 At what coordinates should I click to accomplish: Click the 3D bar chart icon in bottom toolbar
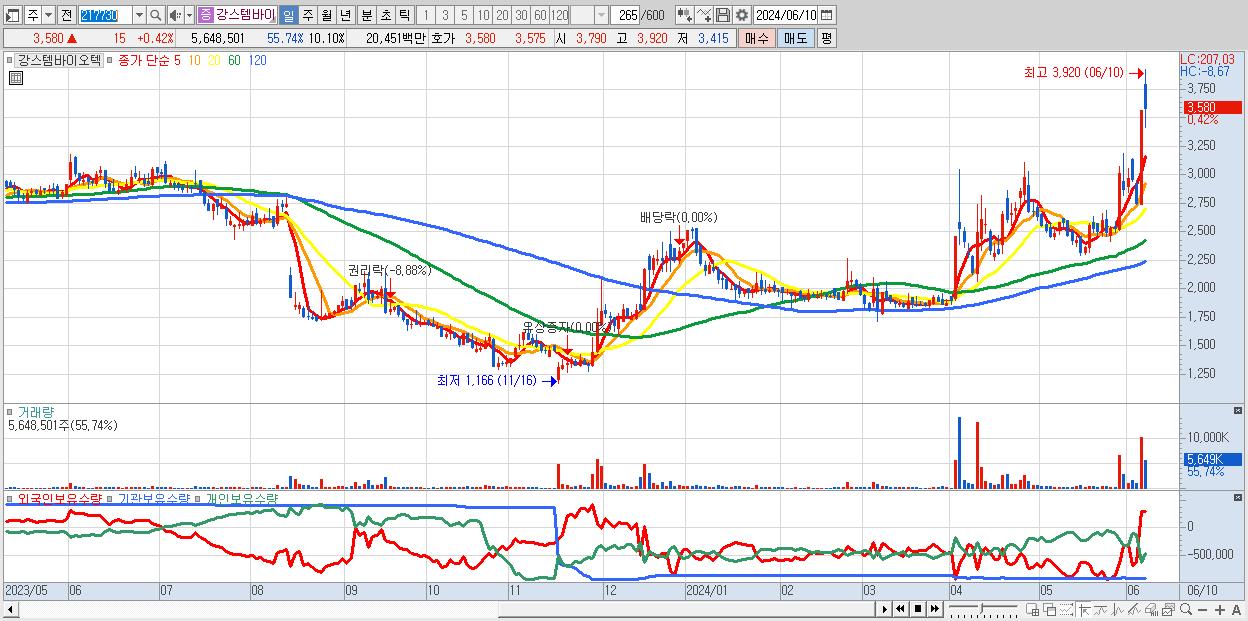click(x=1152, y=609)
